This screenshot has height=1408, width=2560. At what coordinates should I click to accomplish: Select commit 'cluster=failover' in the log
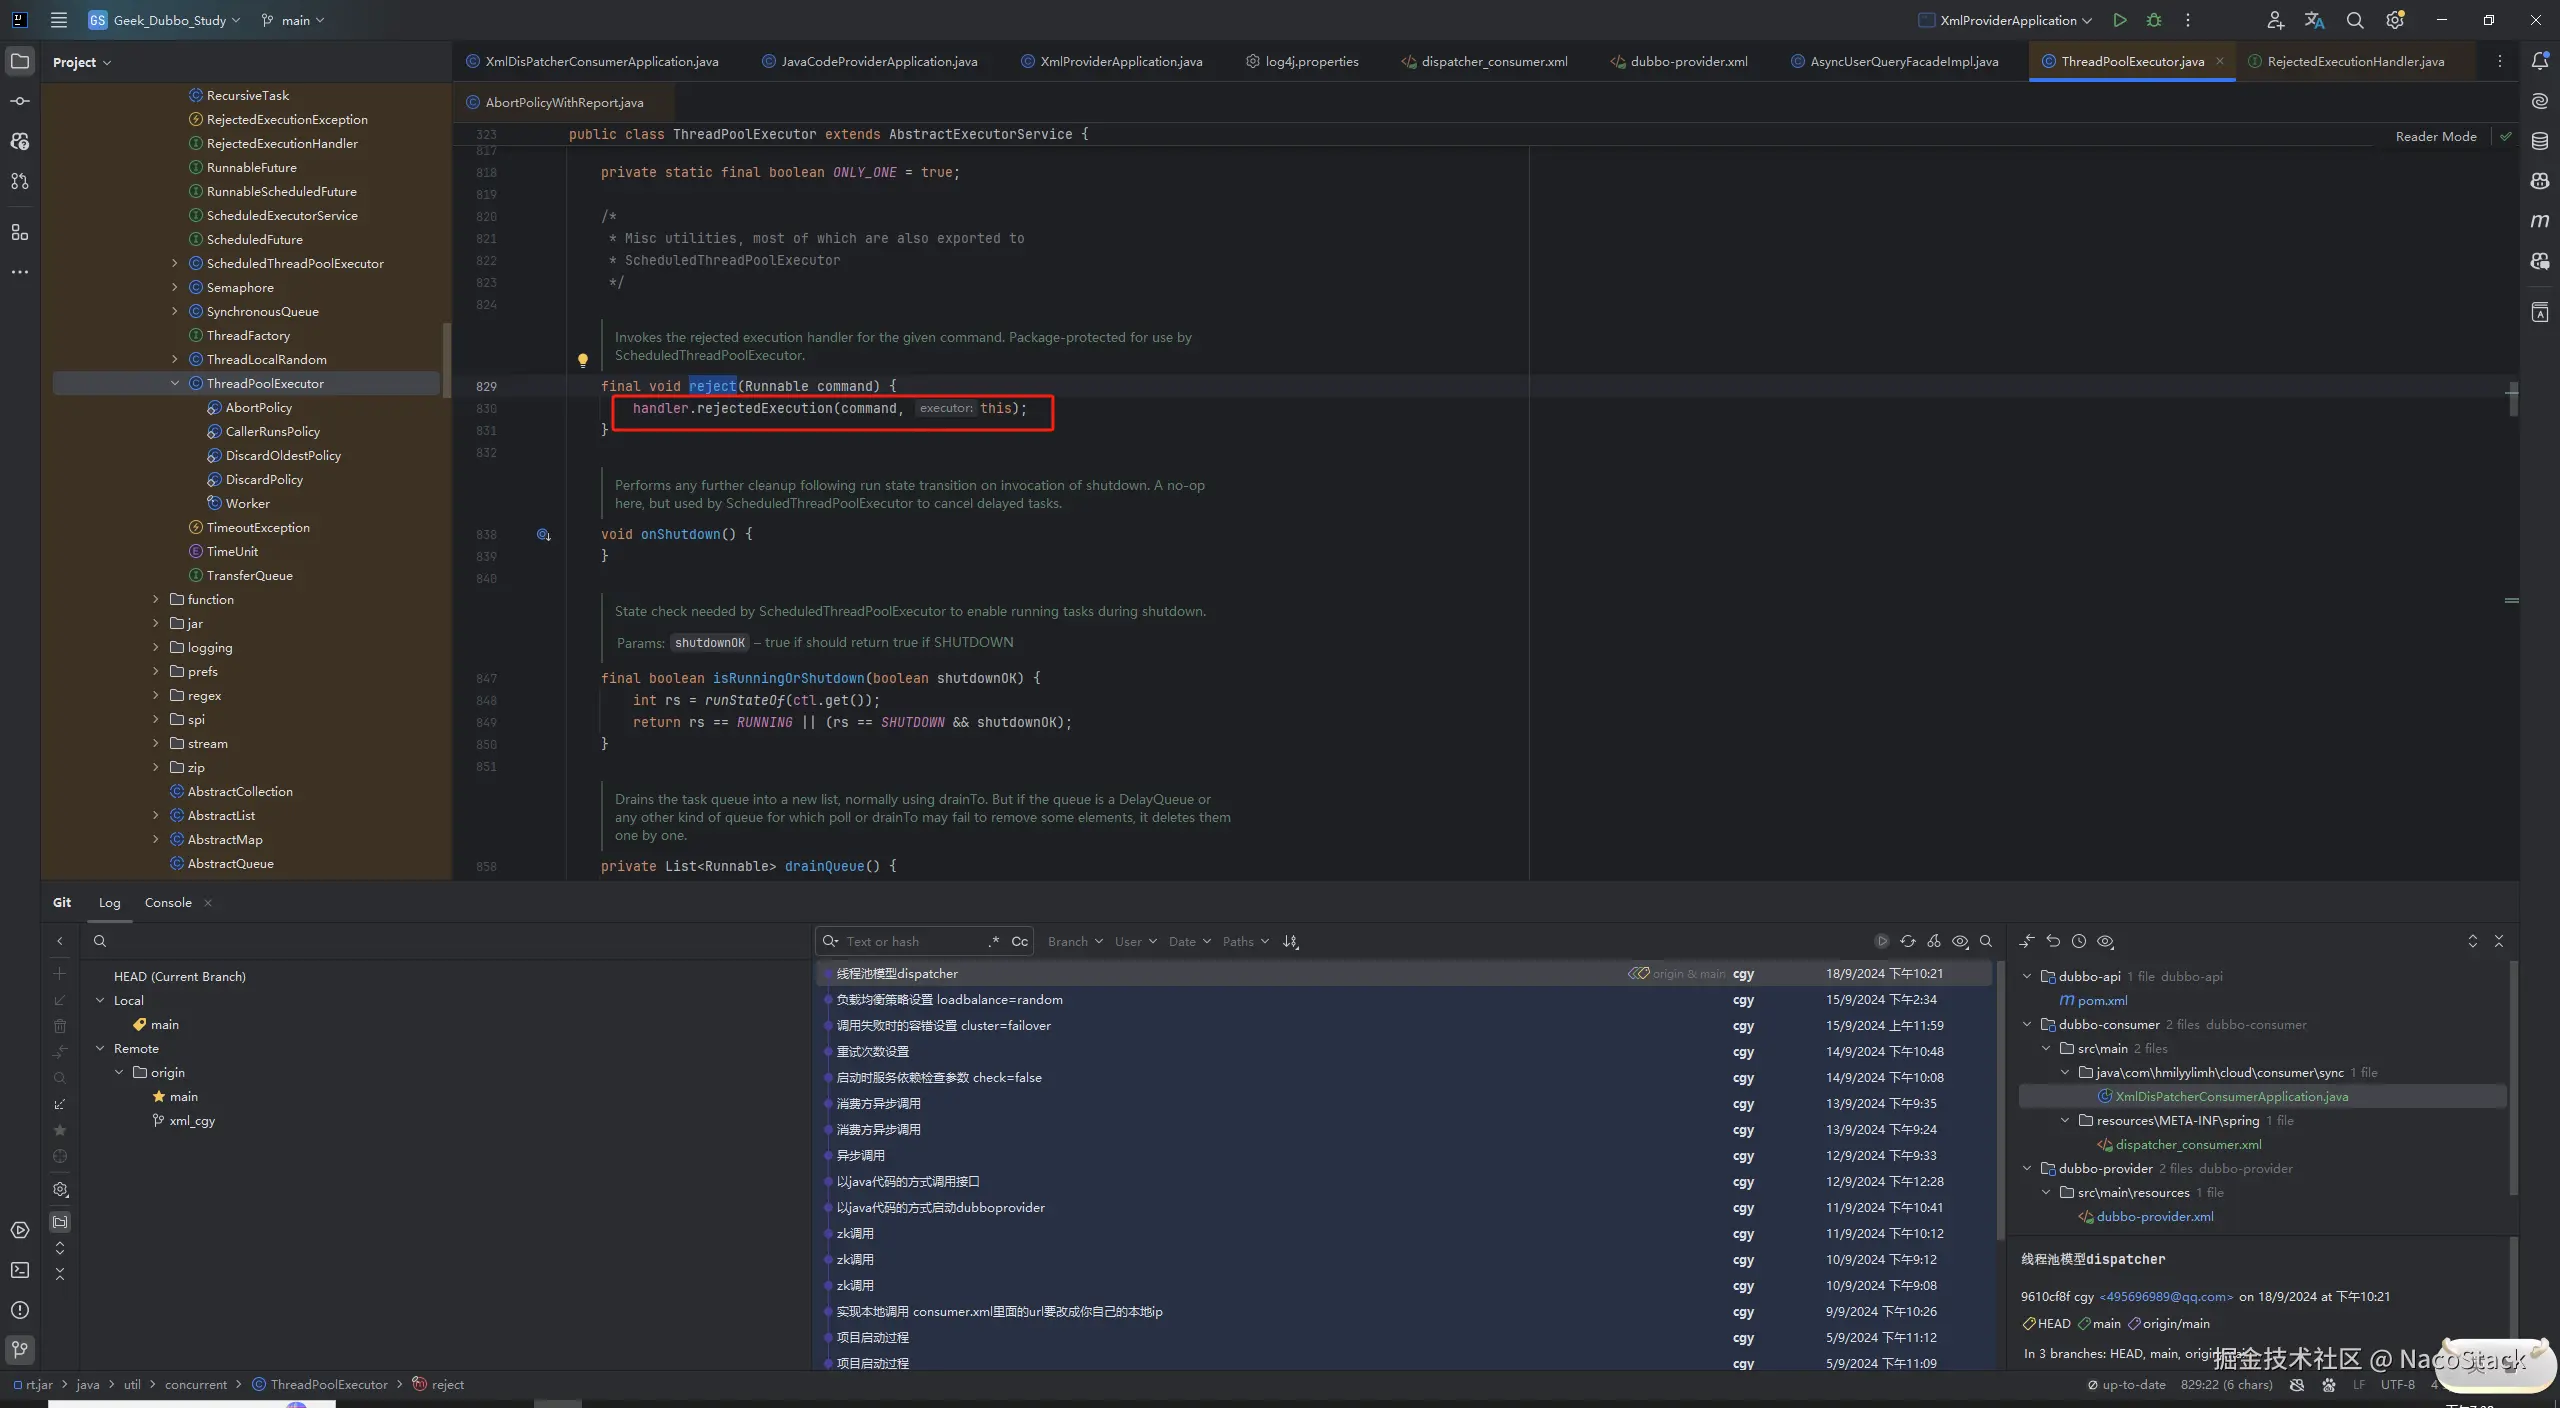(x=943, y=1025)
